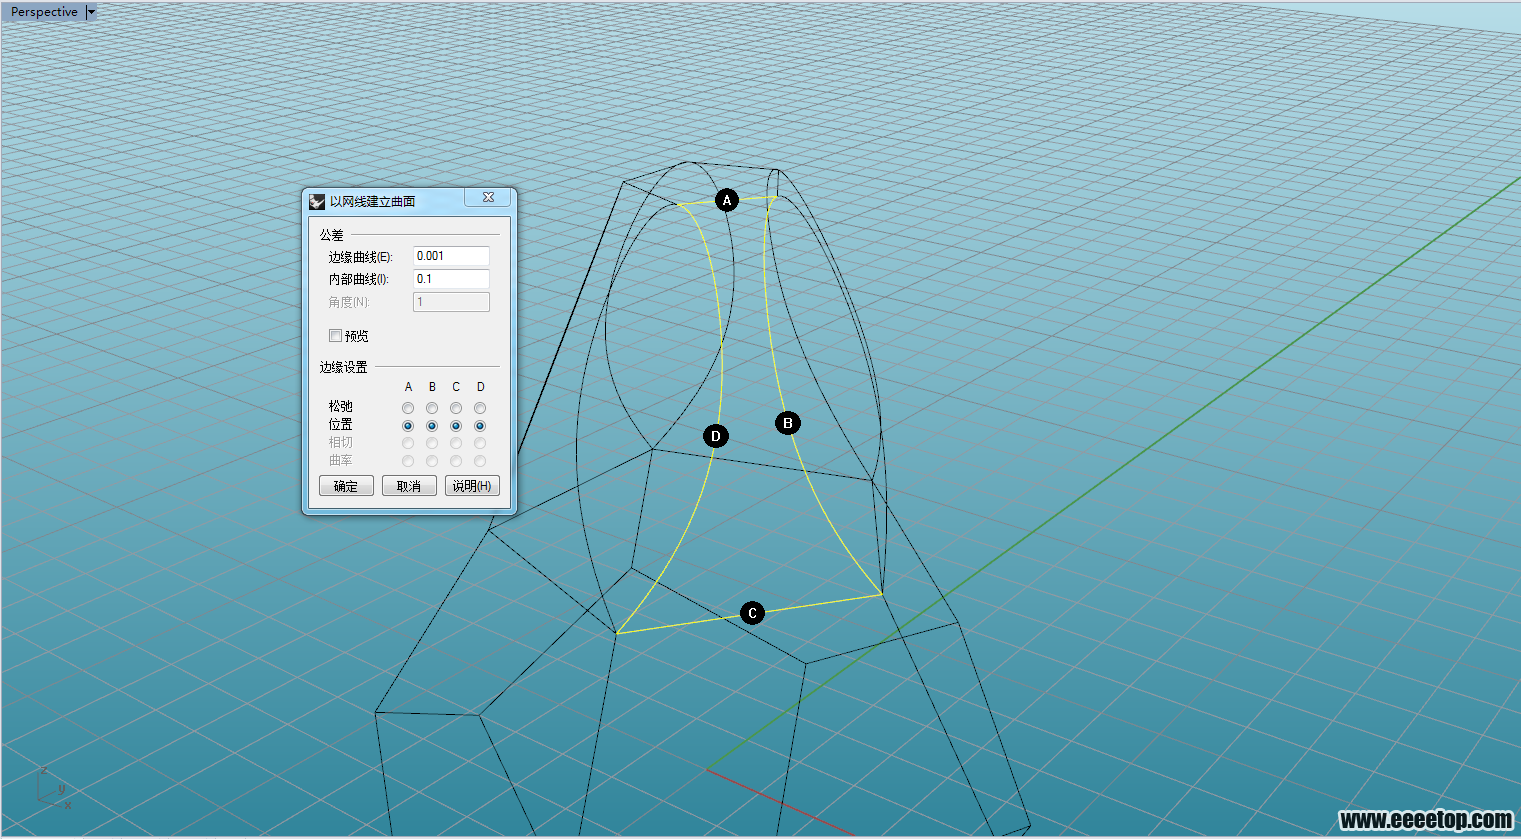Confirm with the 确定 button

click(x=346, y=486)
